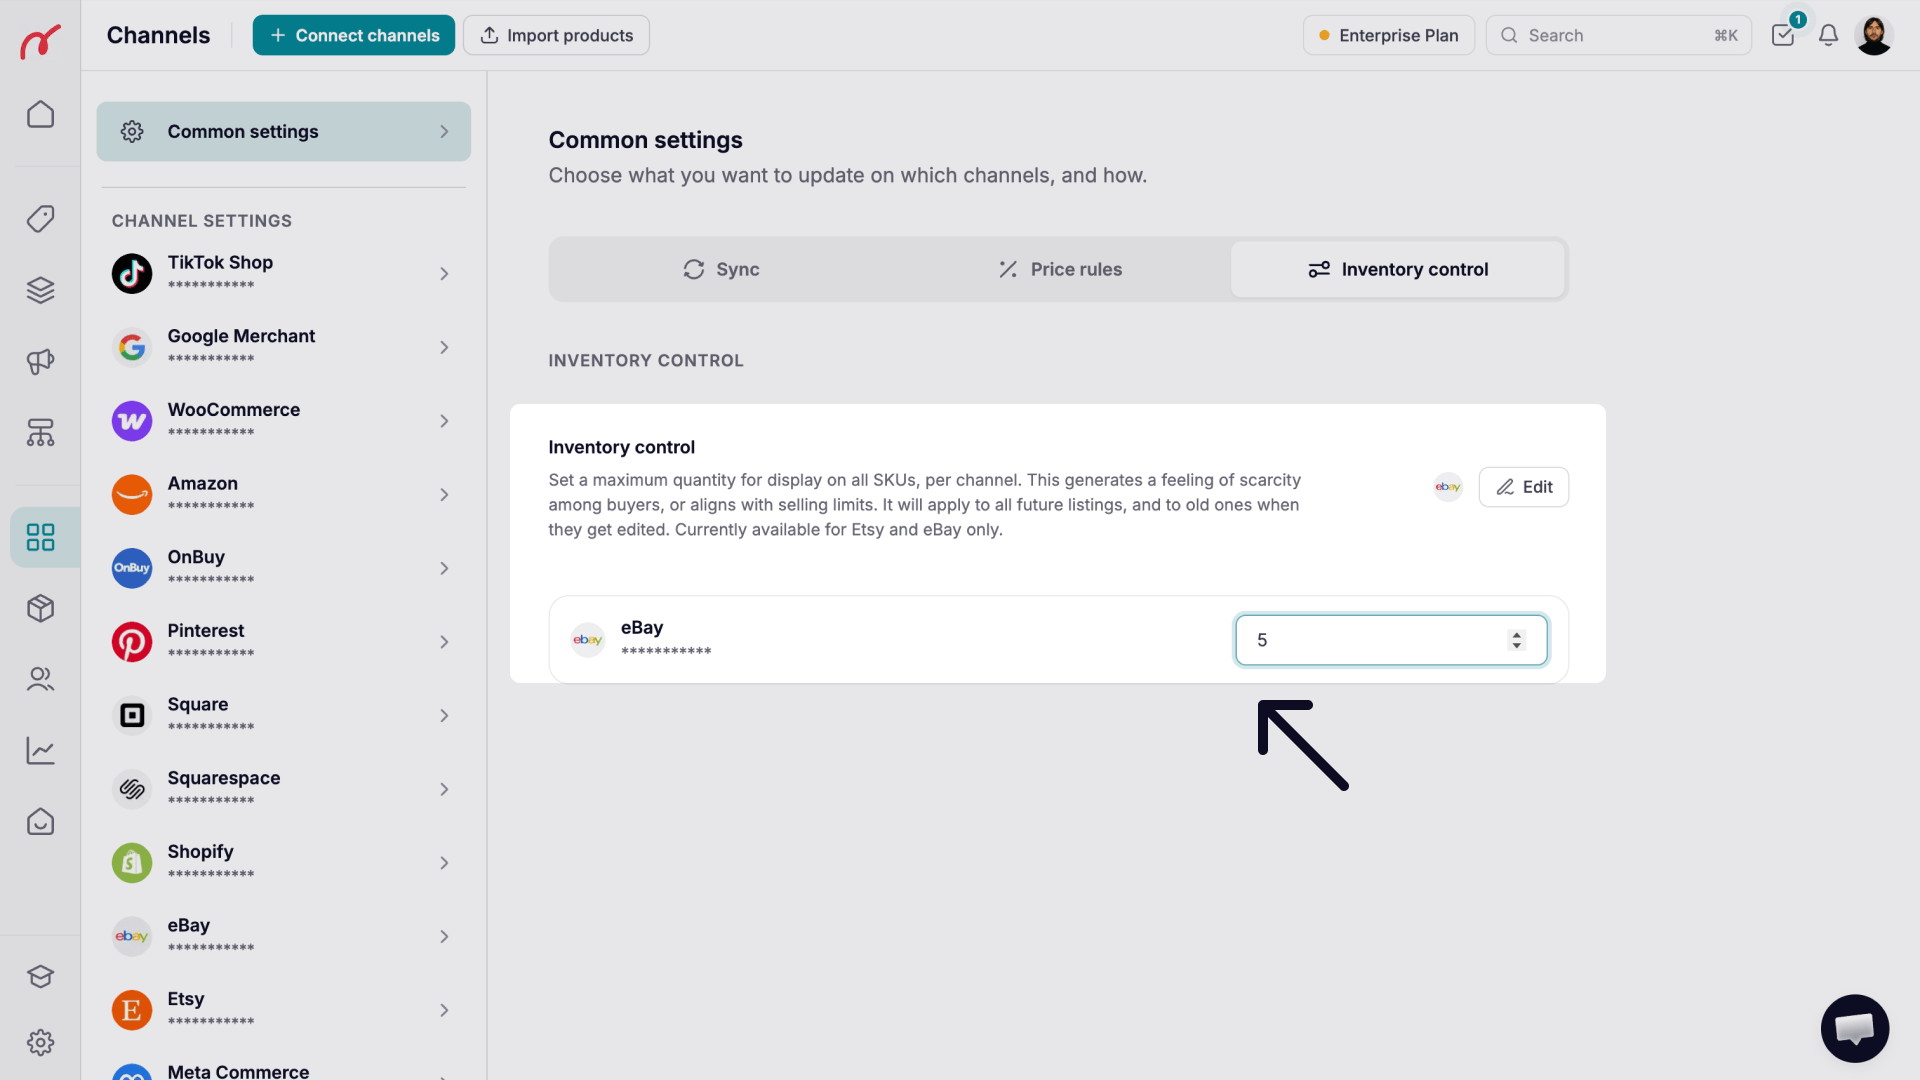
Task: Open the settings gear in sidebar
Action: 40,1043
